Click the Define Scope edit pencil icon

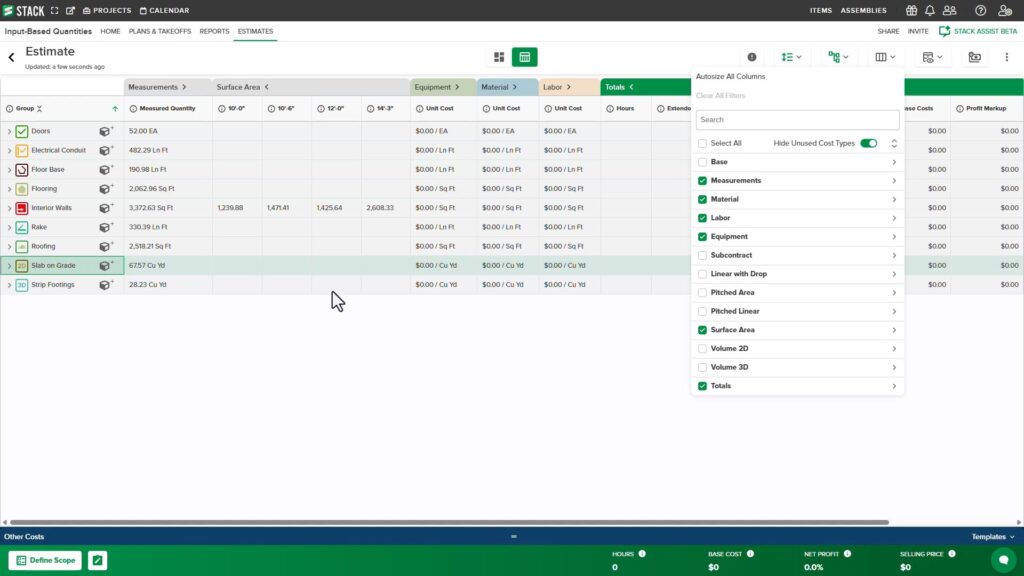[97, 560]
